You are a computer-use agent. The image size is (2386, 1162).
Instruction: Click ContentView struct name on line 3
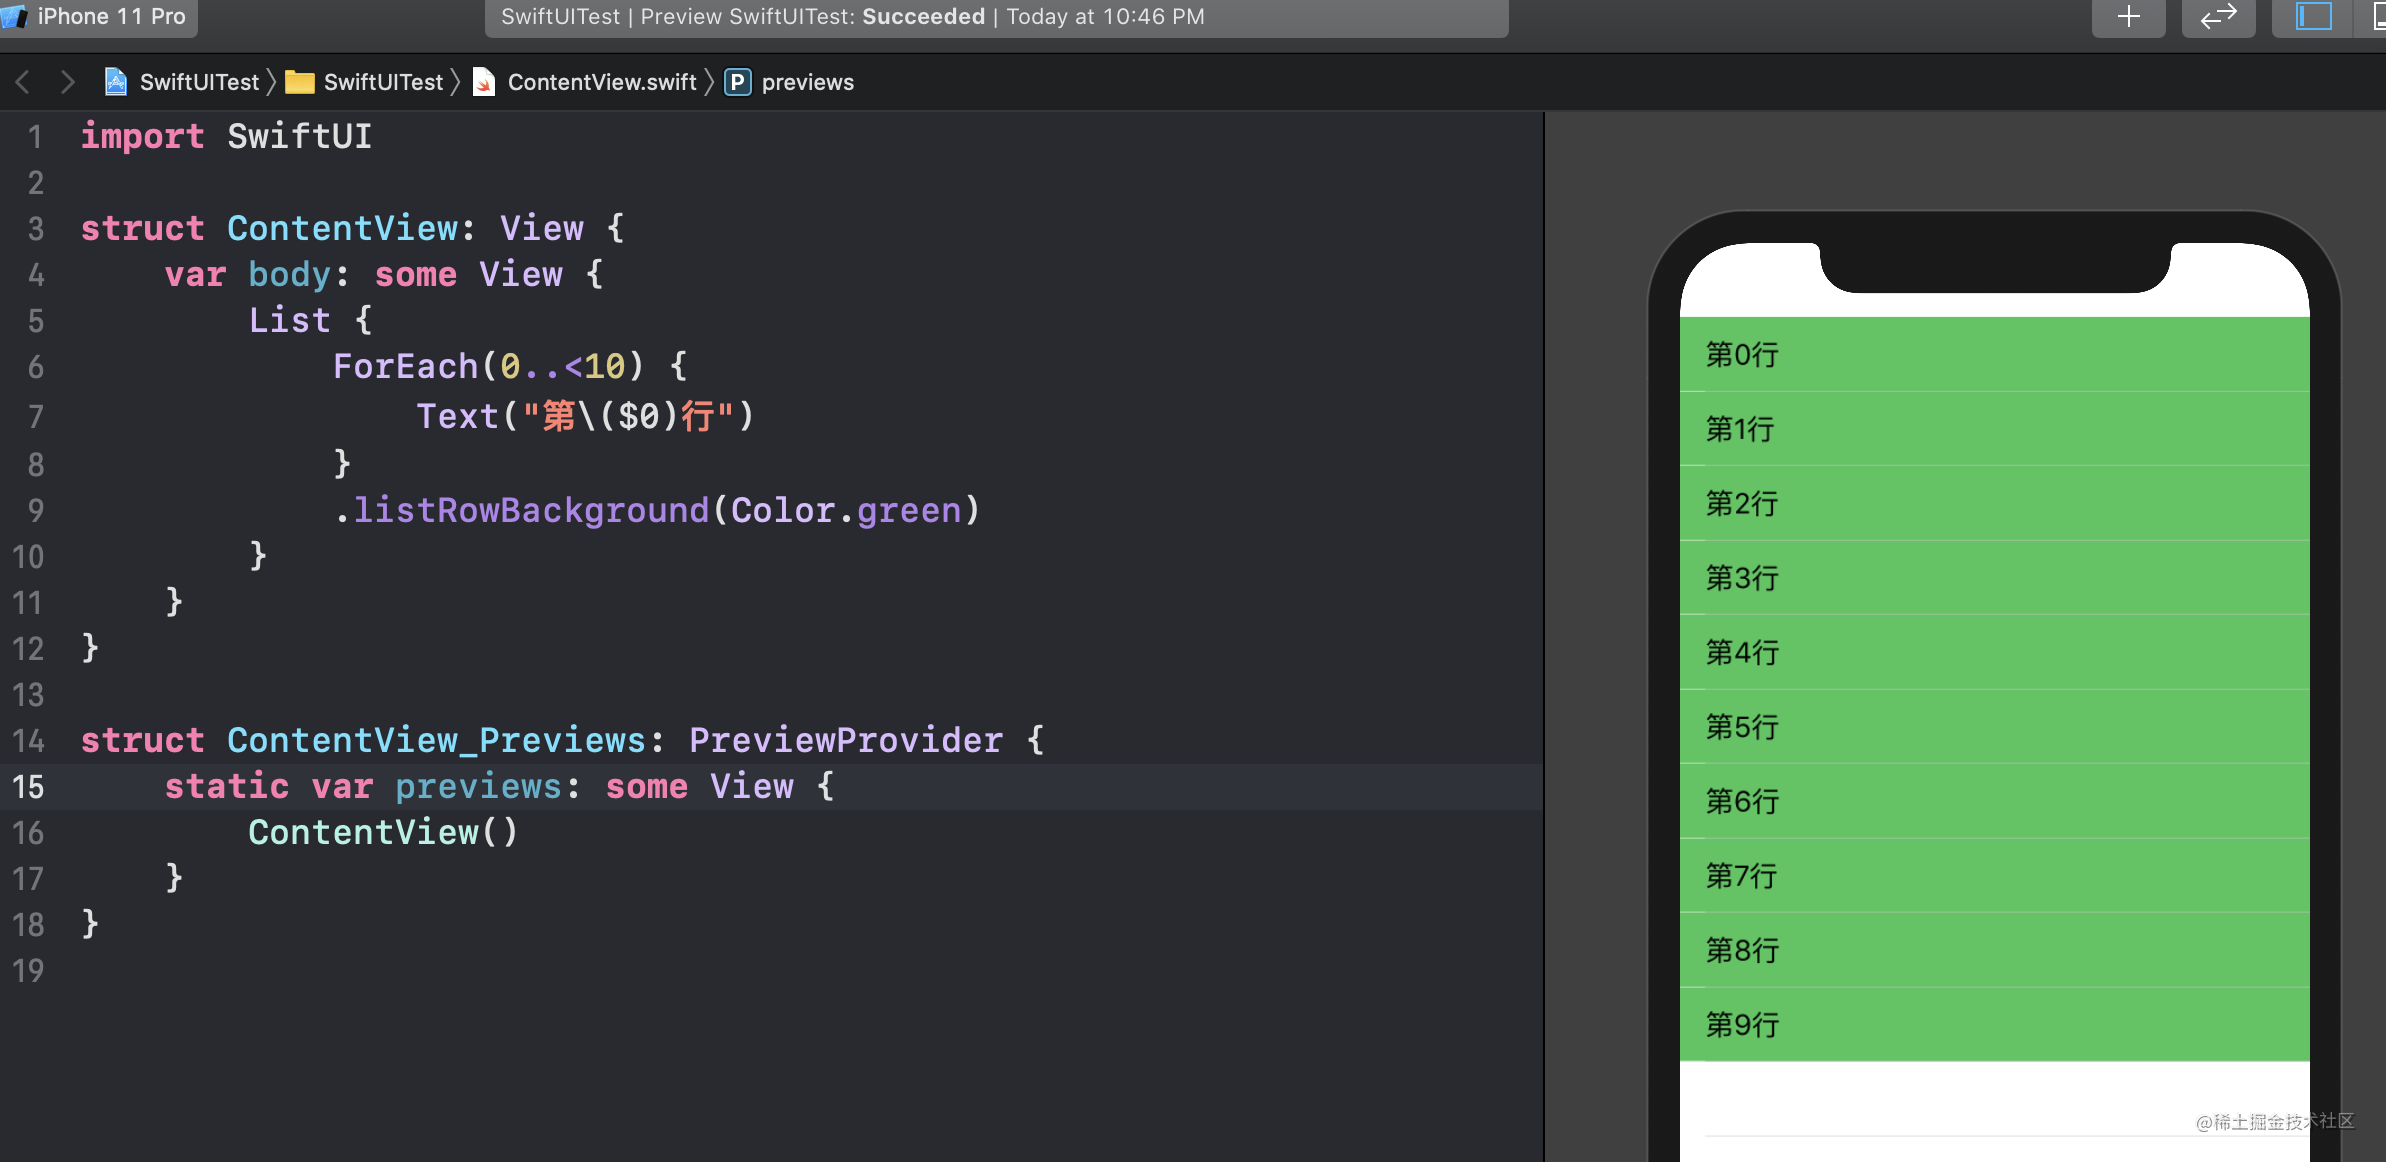[x=342, y=228]
